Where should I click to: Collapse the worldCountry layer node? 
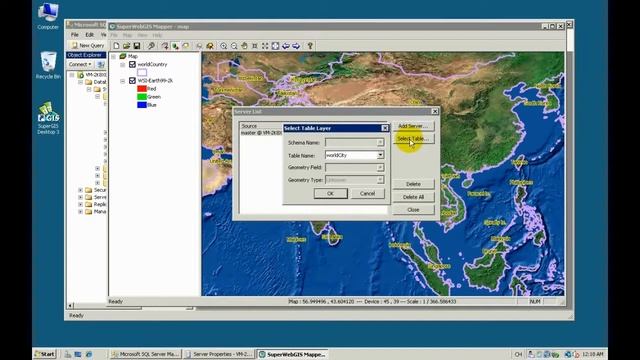click(x=122, y=64)
